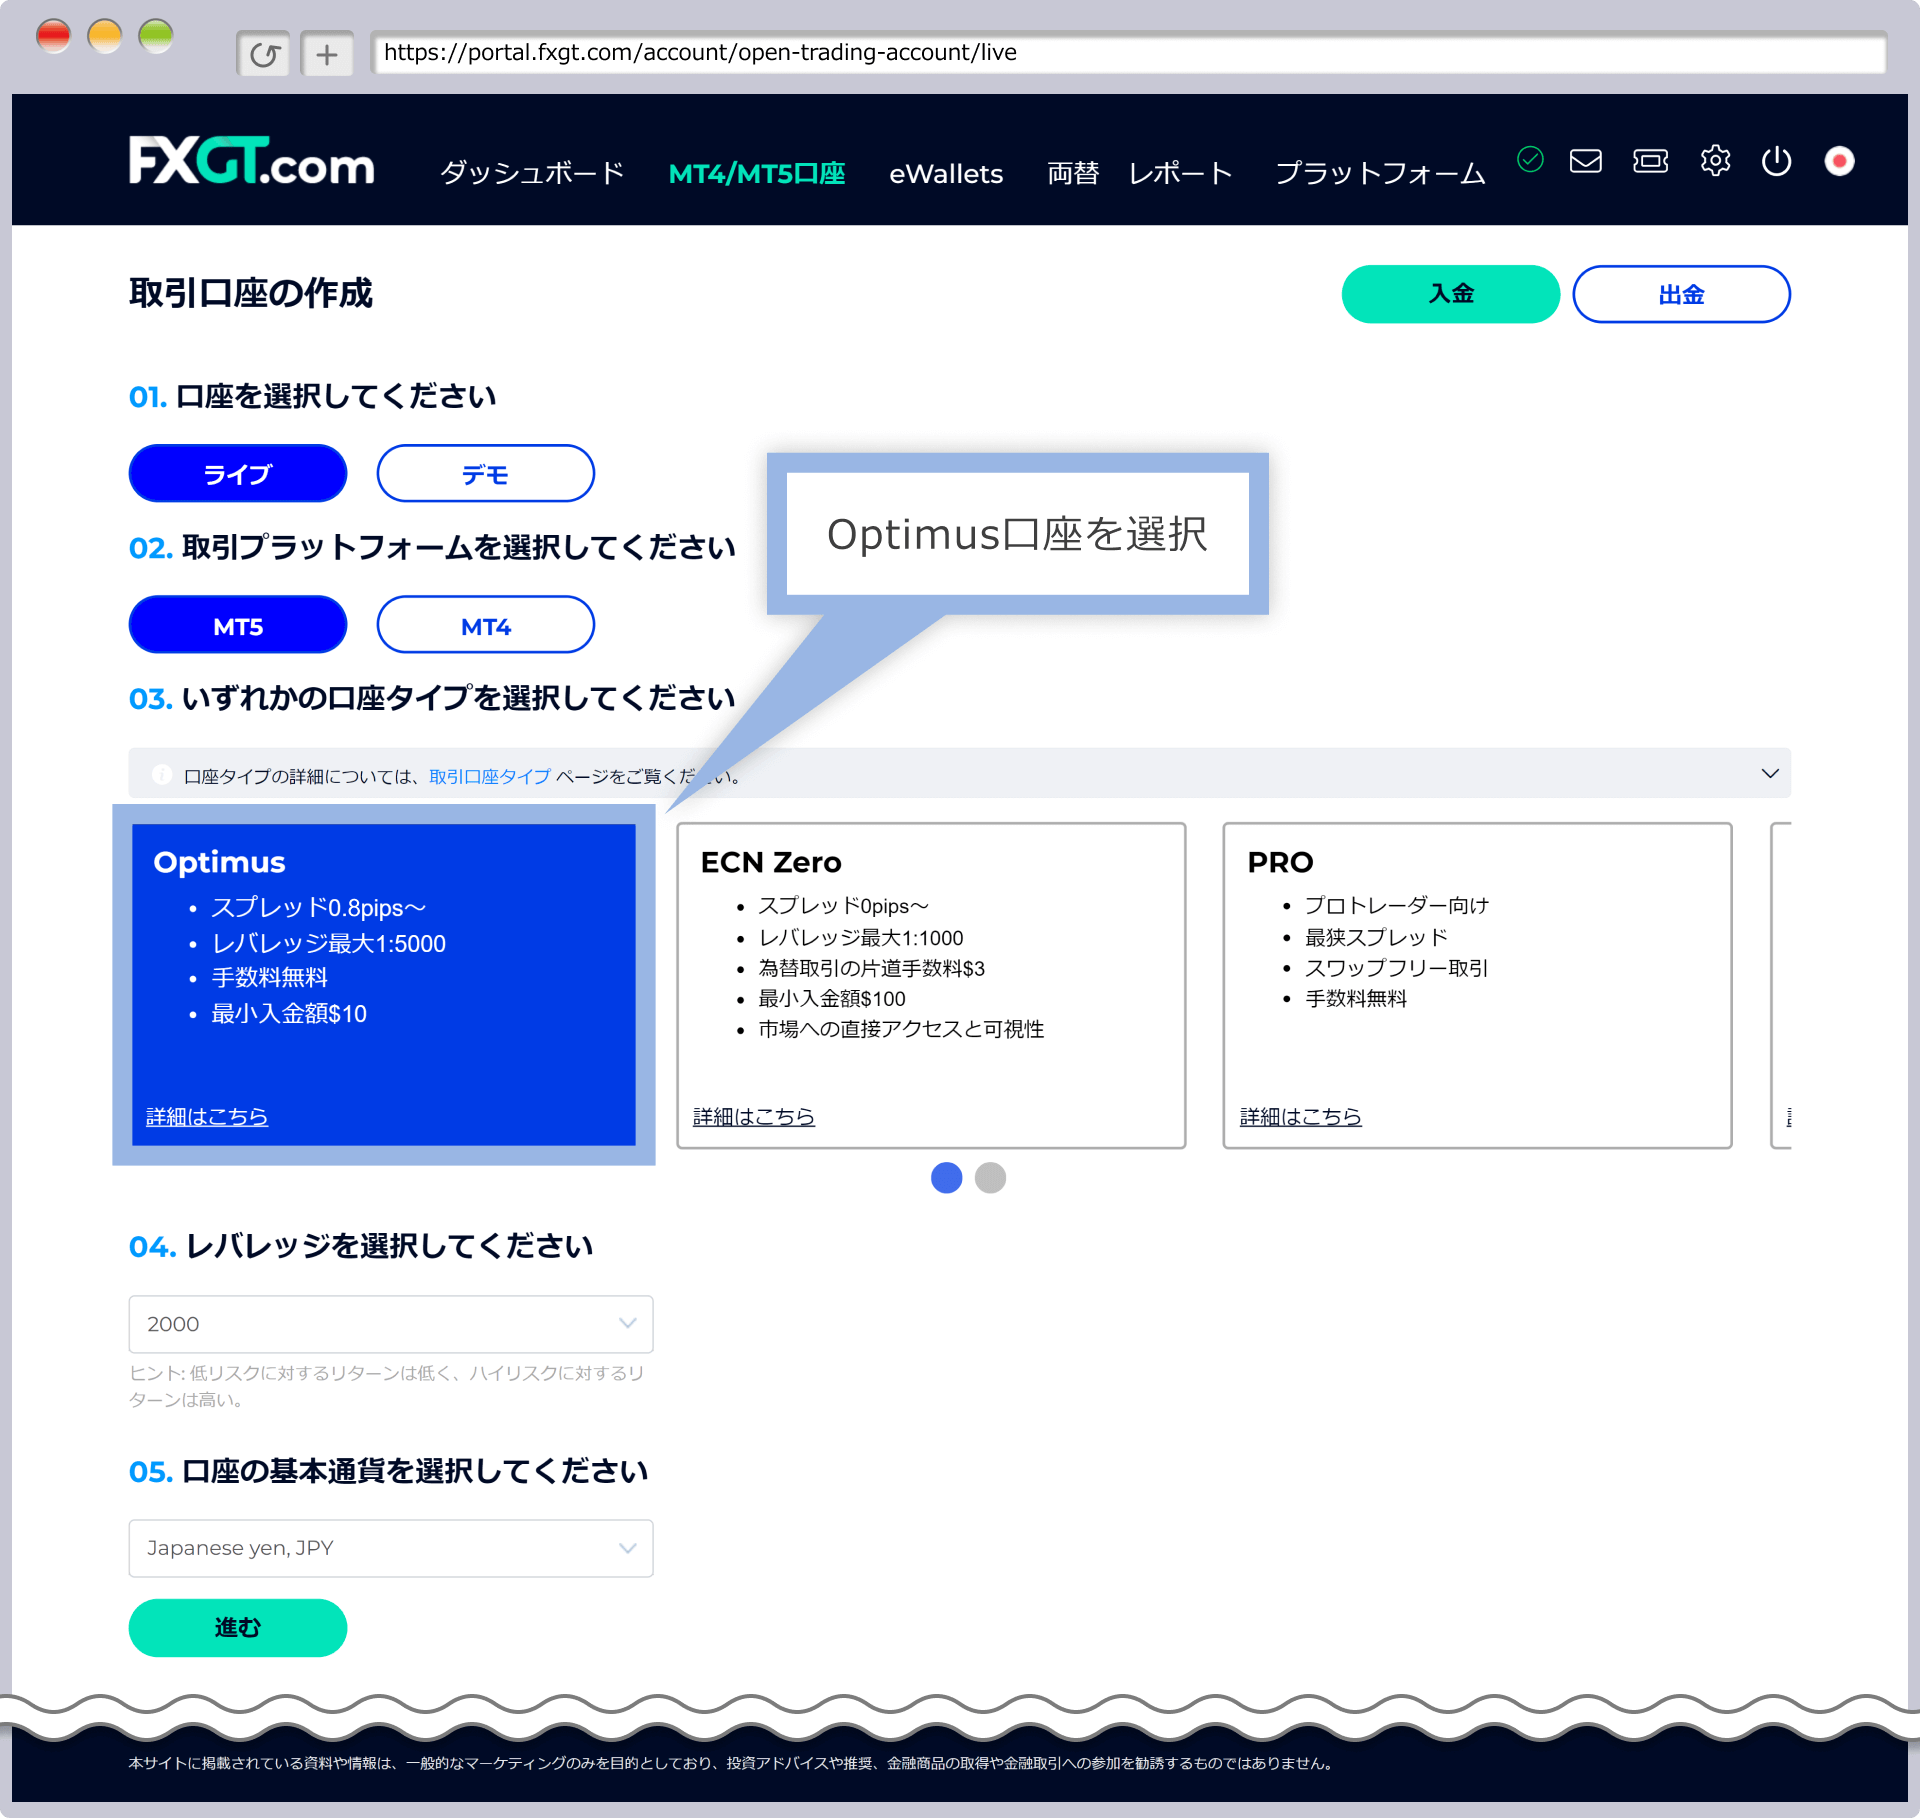Click the 出金 withdrawal button
This screenshot has width=1920, height=1818.
(x=1681, y=294)
